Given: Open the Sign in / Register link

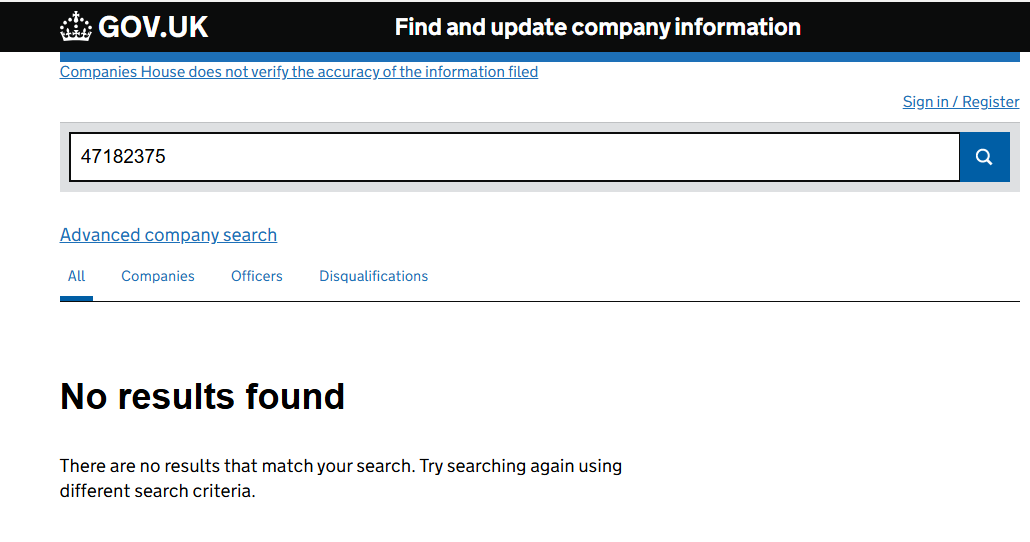Looking at the screenshot, I should pos(961,102).
